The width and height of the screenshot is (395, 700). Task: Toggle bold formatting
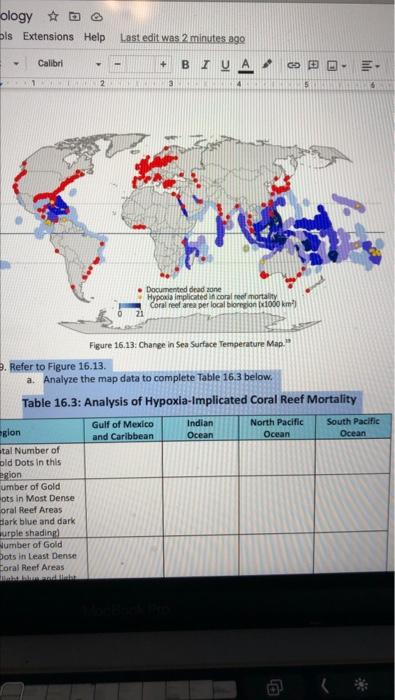click(x=186, y=65)
